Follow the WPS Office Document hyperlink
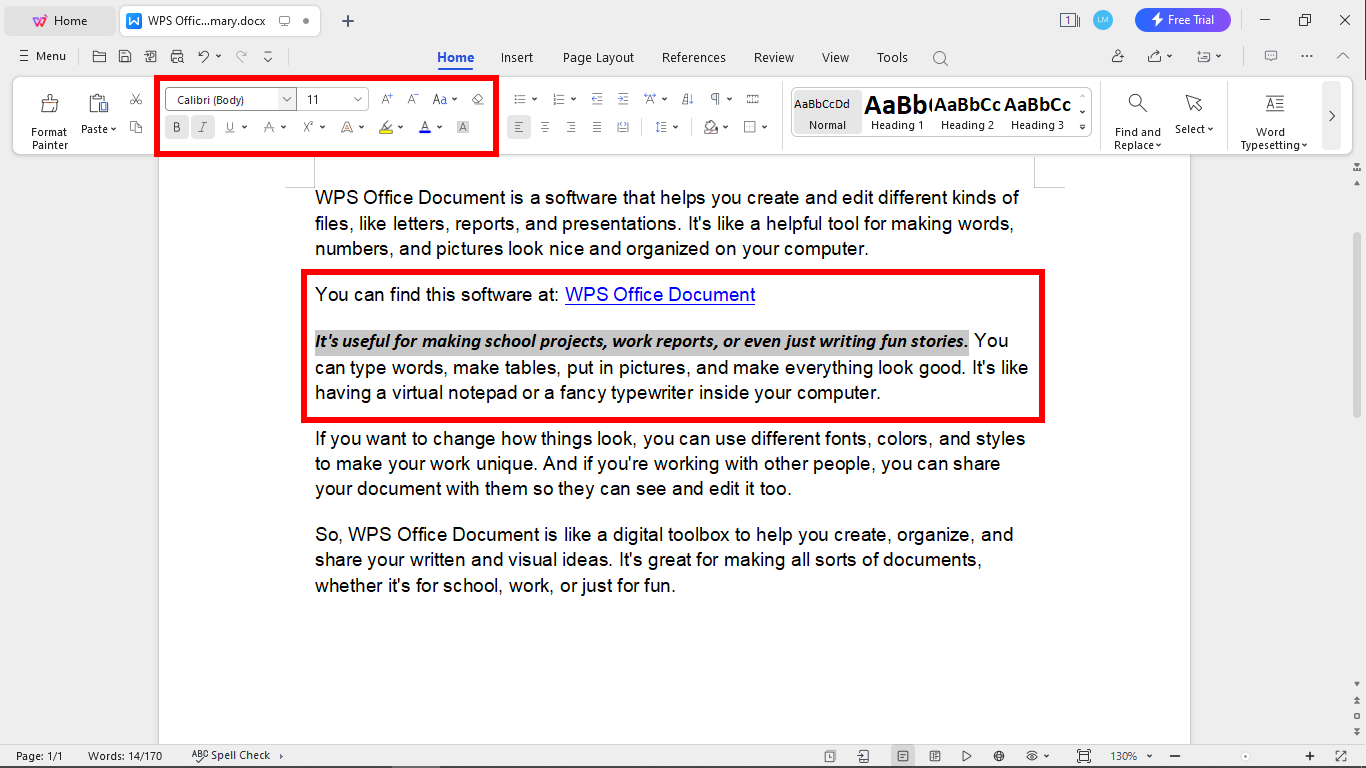Viewport: 1366px width, 768px height. [x=660, y=294]
